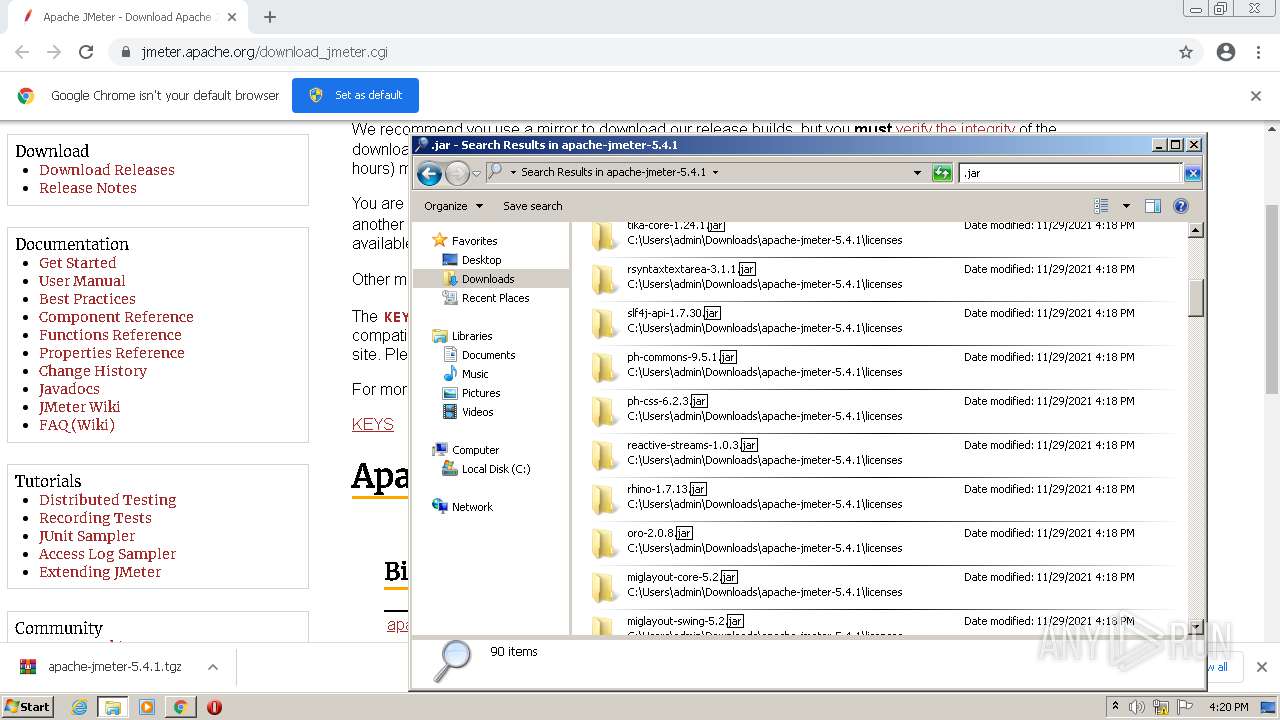Viewport: 1280px width, 720px height.
Task: Open Get Started documentation link
Action: point(77,263)
